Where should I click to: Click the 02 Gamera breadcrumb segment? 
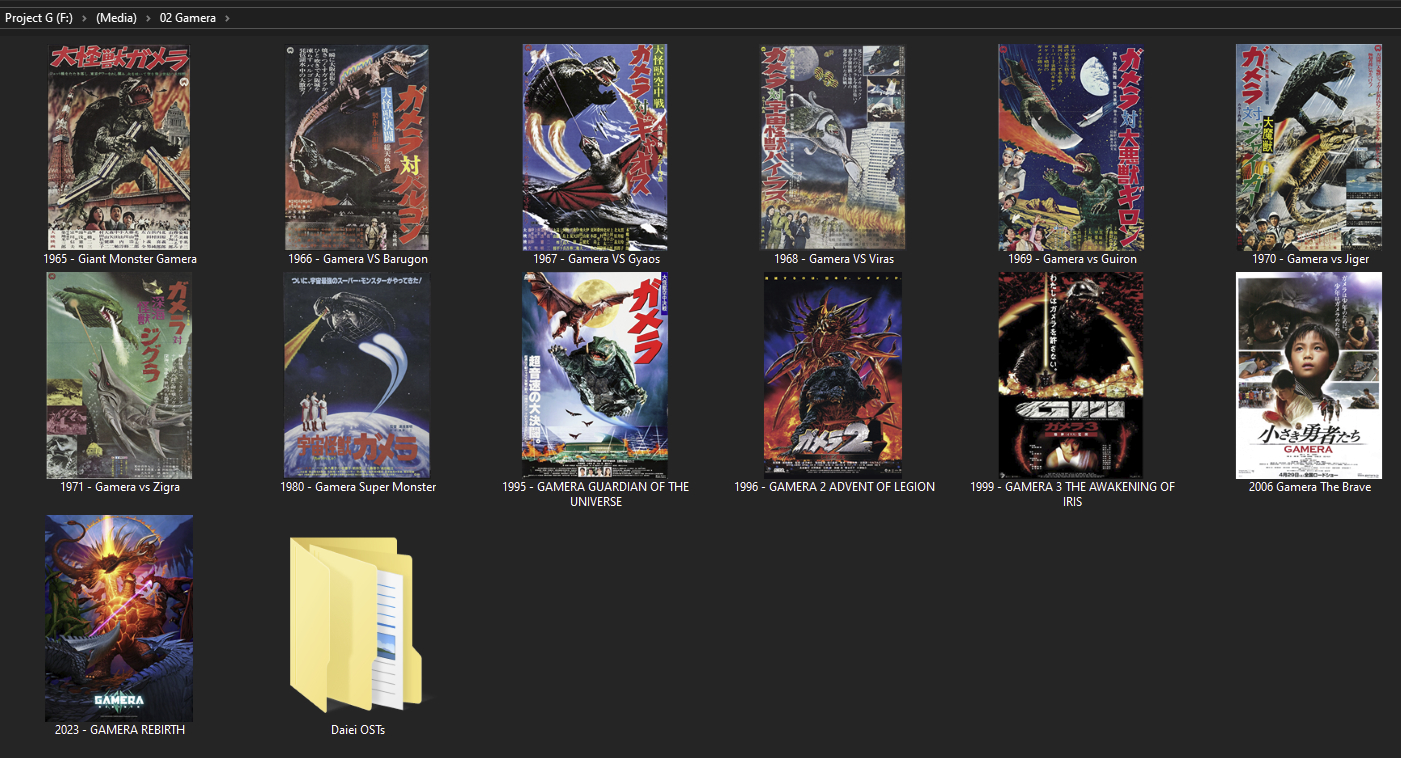coord(187,18)
